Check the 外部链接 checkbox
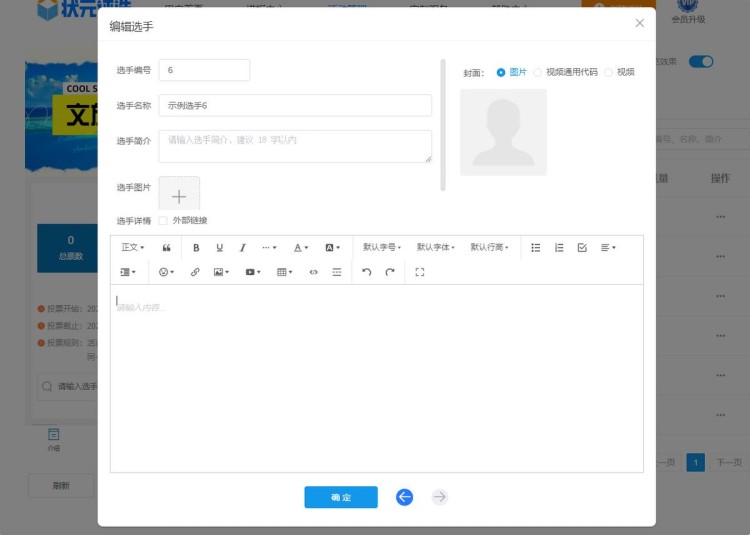 click(x=163, y=221)
